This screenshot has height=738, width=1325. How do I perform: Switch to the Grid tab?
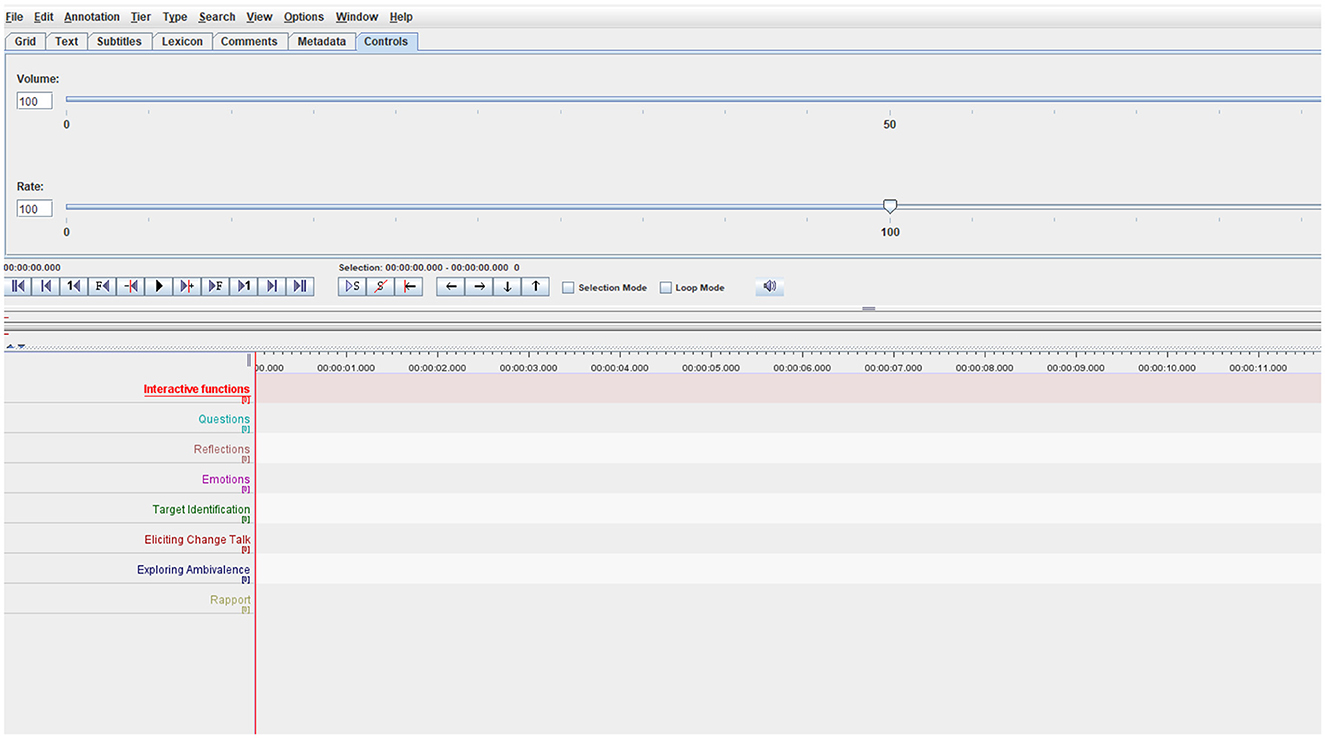pyautogui.click(x=25, y=41)
